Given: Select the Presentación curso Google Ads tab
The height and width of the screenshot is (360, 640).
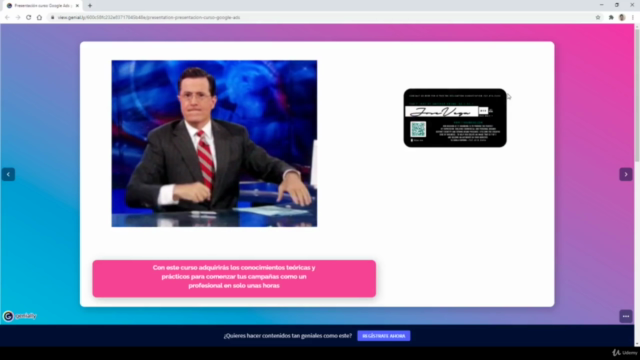Looking at the screenshot, I should [41, 6].
